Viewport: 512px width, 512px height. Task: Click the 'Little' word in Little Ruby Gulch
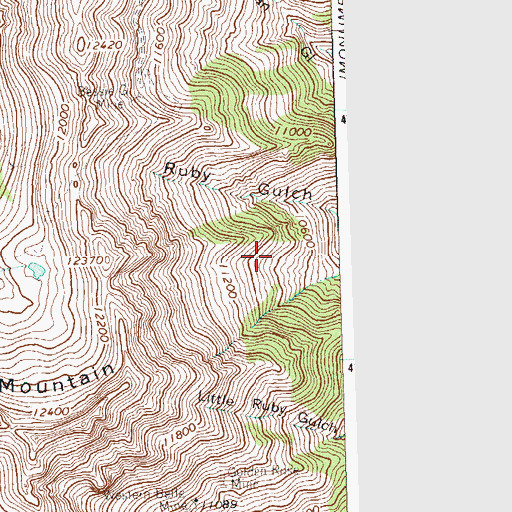(216, 399)
